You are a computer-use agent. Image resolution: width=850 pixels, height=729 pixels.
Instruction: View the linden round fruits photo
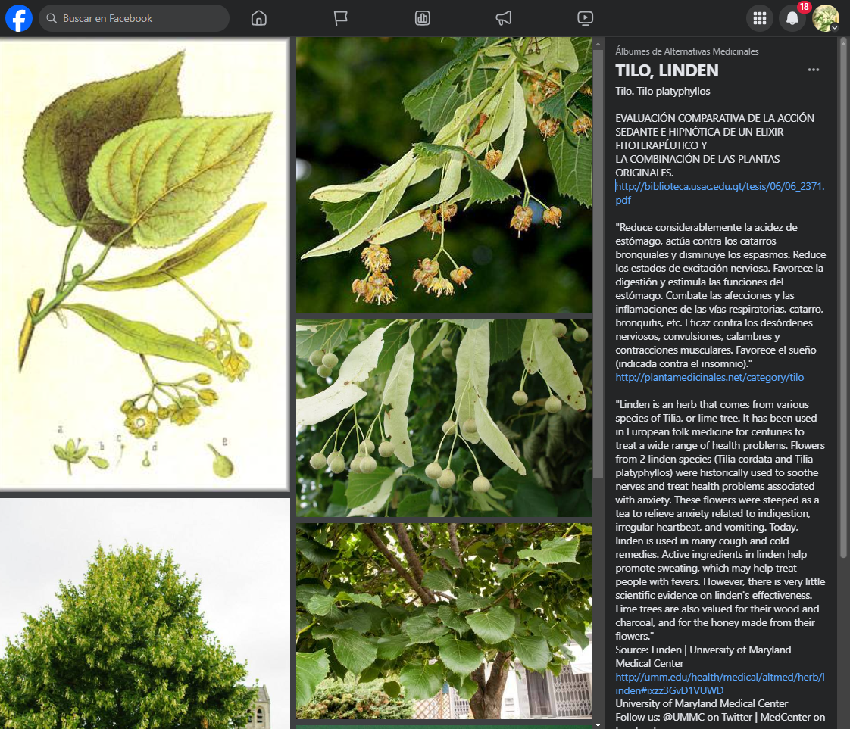(x=444, y=417)
